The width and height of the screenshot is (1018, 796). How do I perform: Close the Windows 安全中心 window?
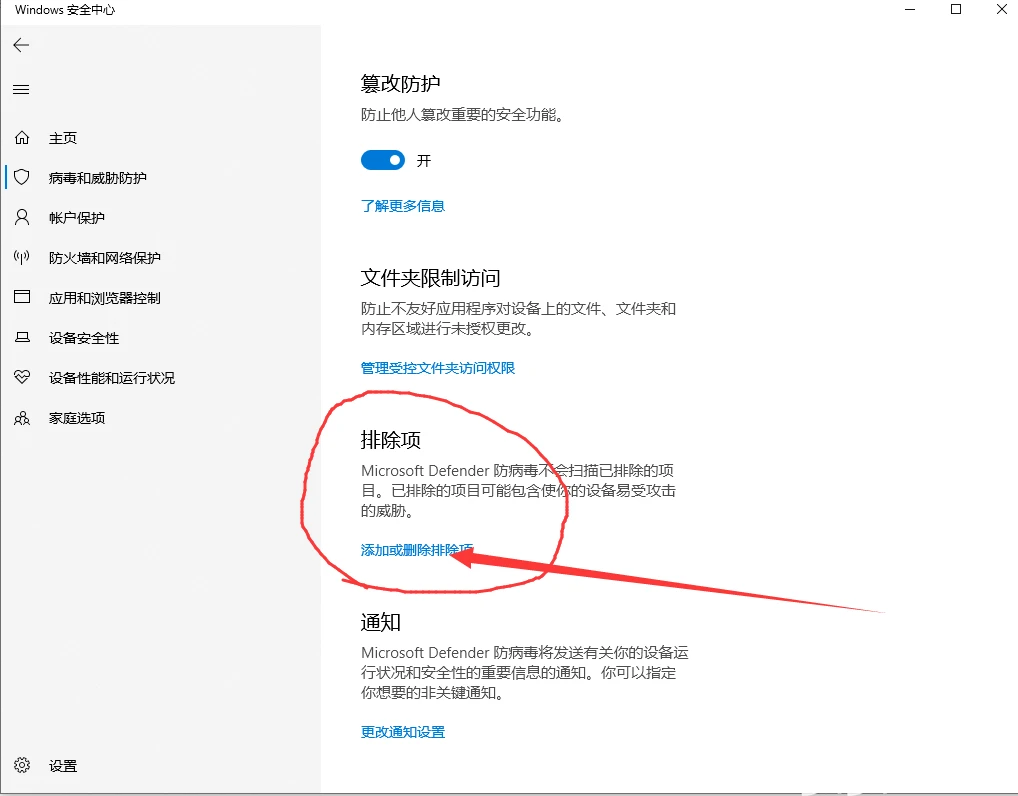pos(1002,10)
